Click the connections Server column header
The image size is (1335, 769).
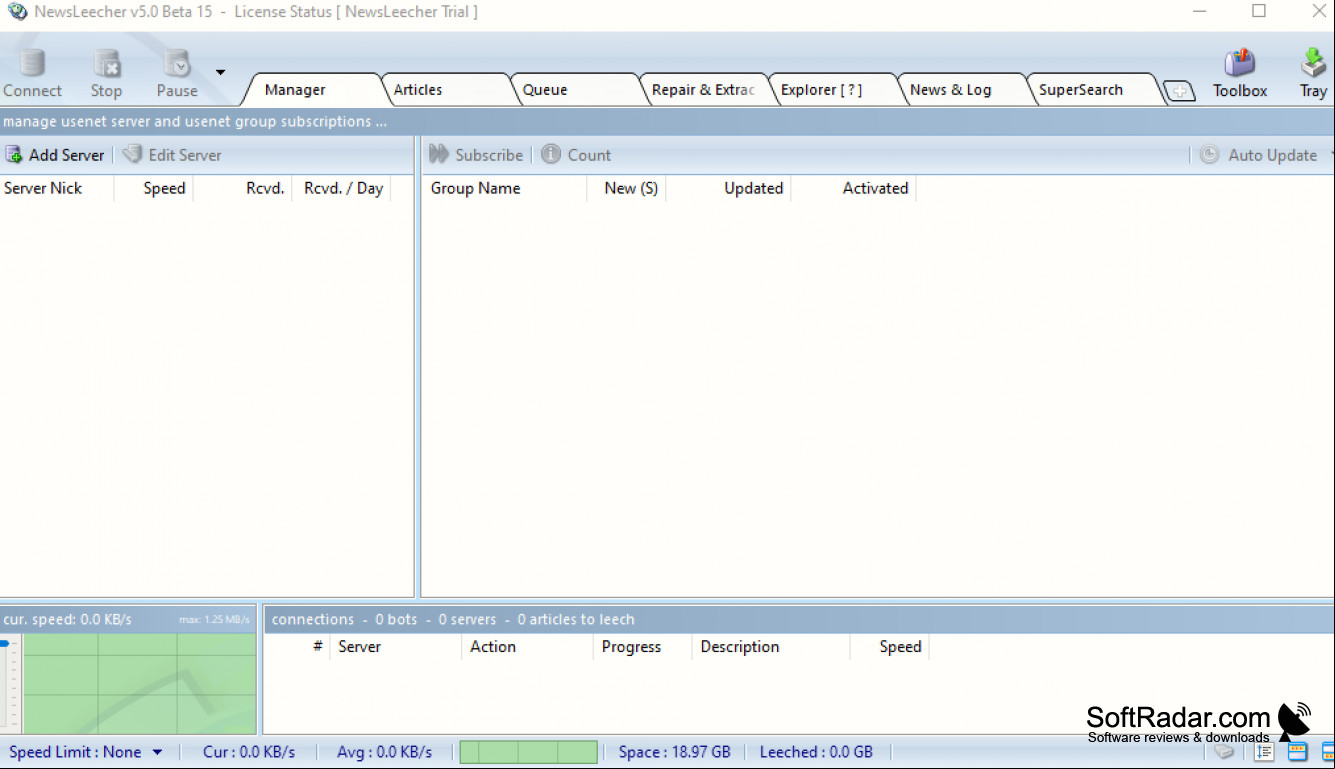(x=396, y=647)
